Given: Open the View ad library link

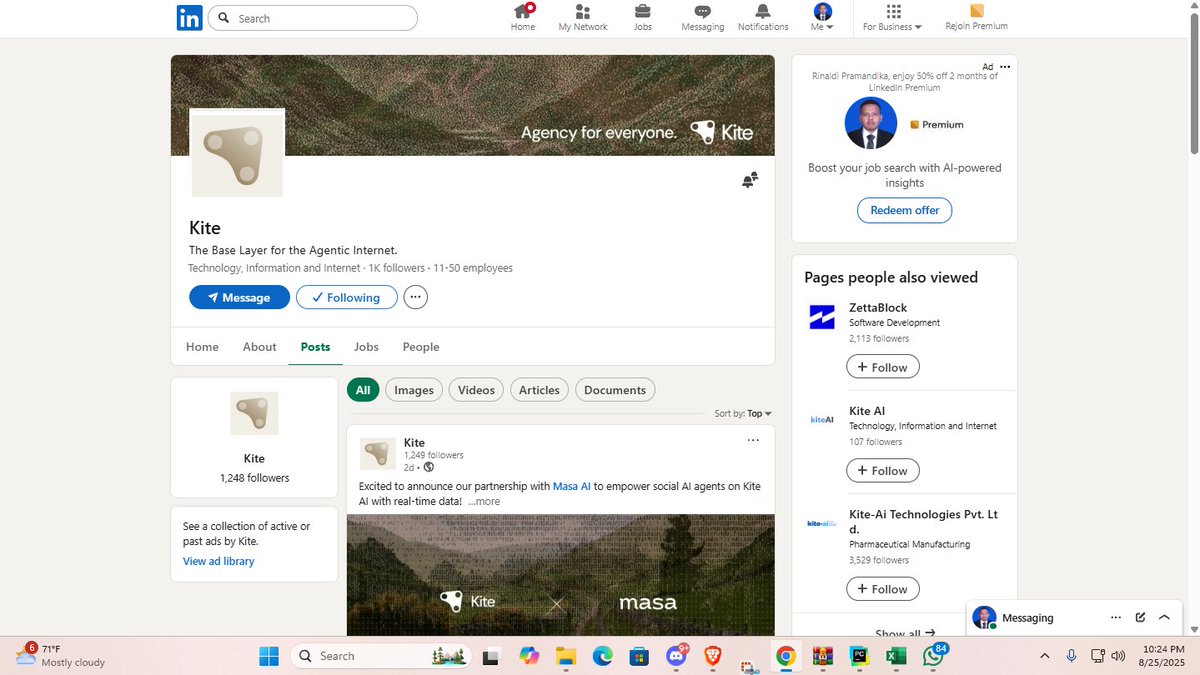Looking at the screenshot, I should tap(218, 561).
